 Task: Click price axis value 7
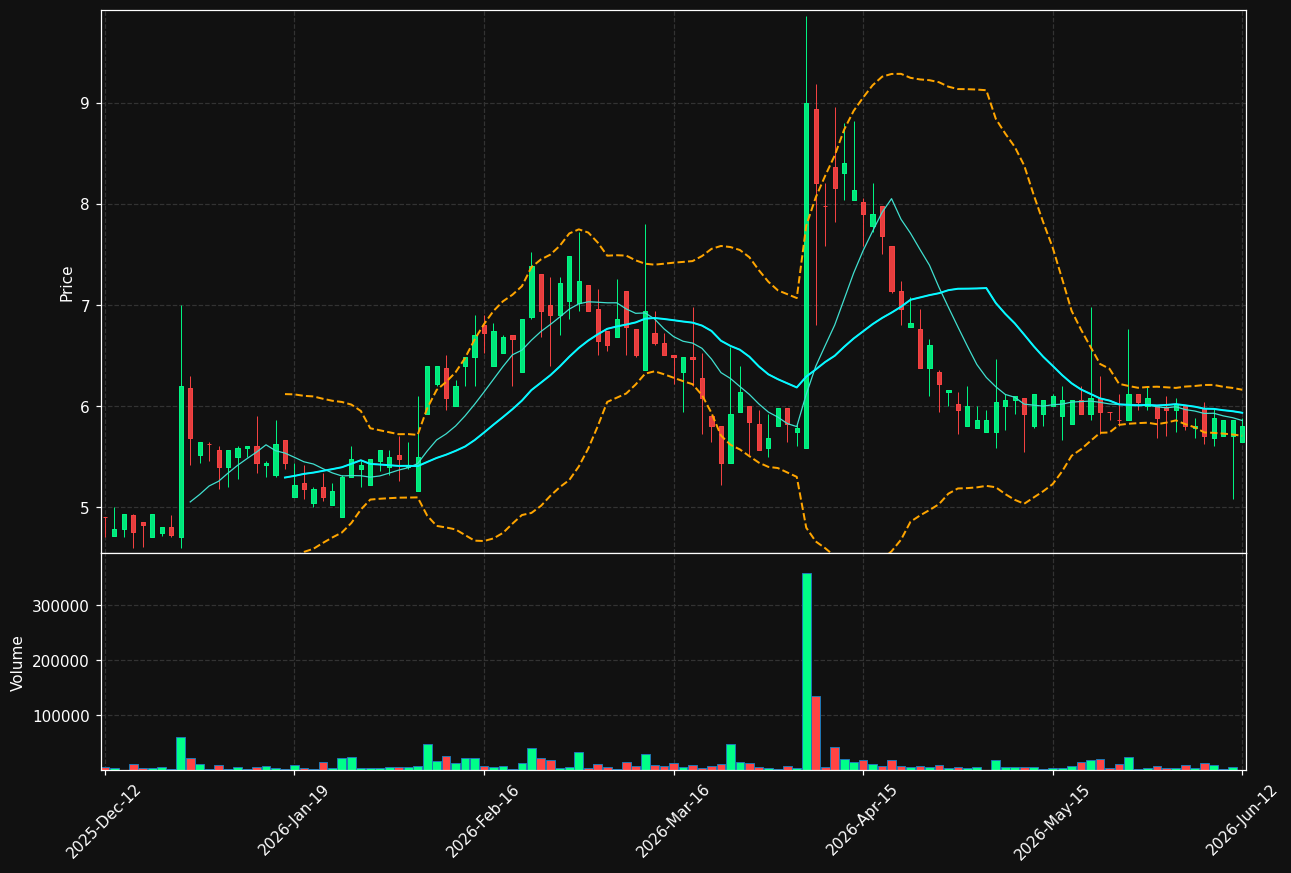(84, 305)
